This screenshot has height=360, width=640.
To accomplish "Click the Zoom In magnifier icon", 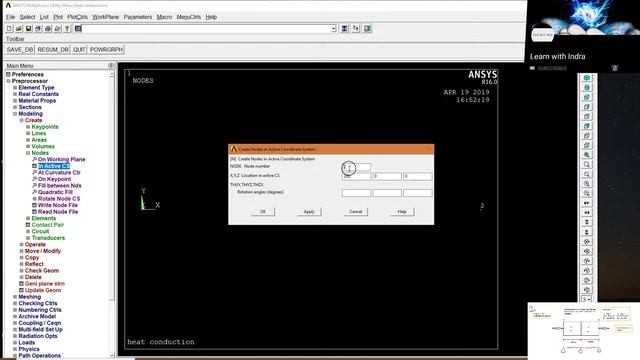I will [x=587, y=184].
